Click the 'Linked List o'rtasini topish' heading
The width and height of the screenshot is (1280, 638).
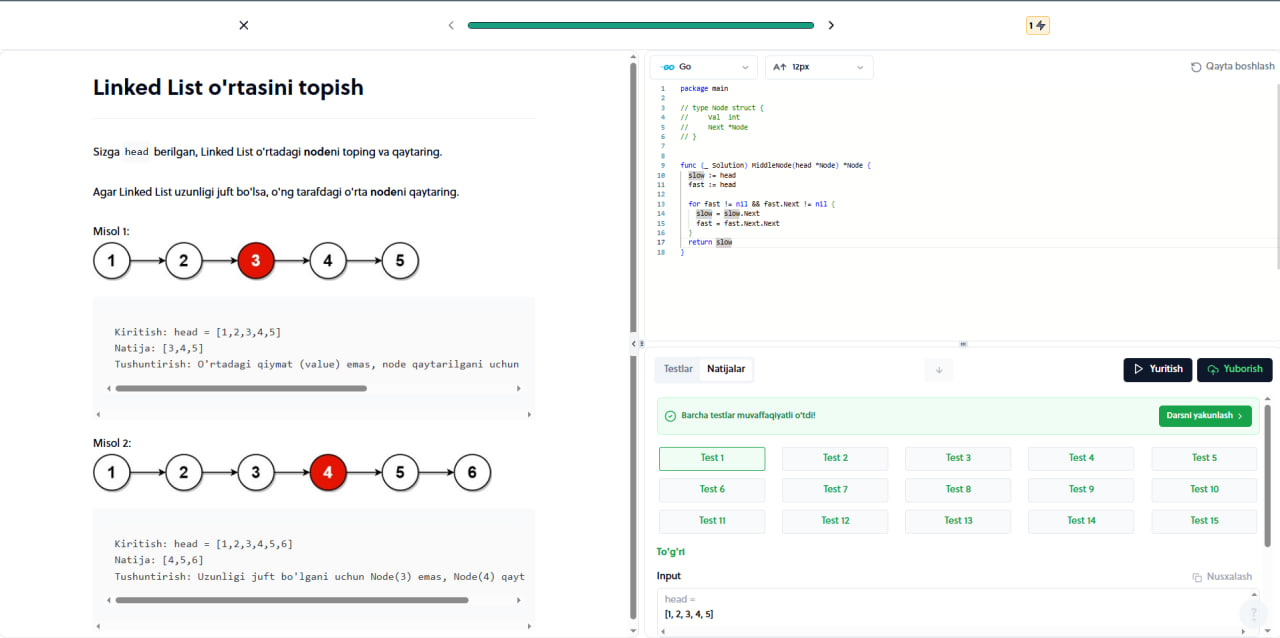[x=228, y=87]
